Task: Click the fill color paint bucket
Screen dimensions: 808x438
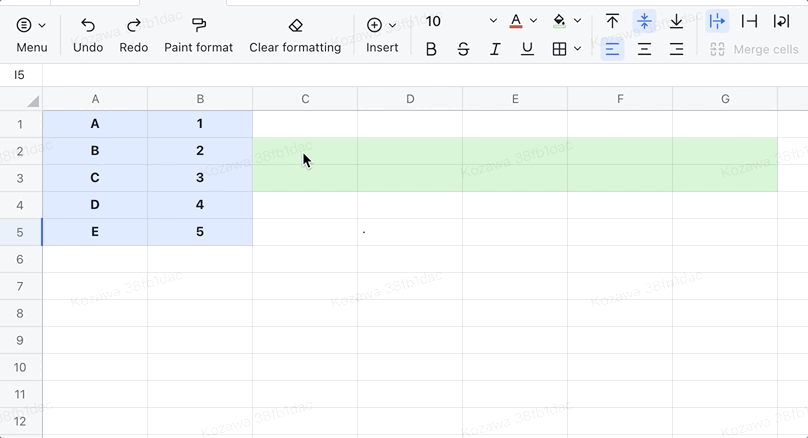Action: [x=559, y=21]
